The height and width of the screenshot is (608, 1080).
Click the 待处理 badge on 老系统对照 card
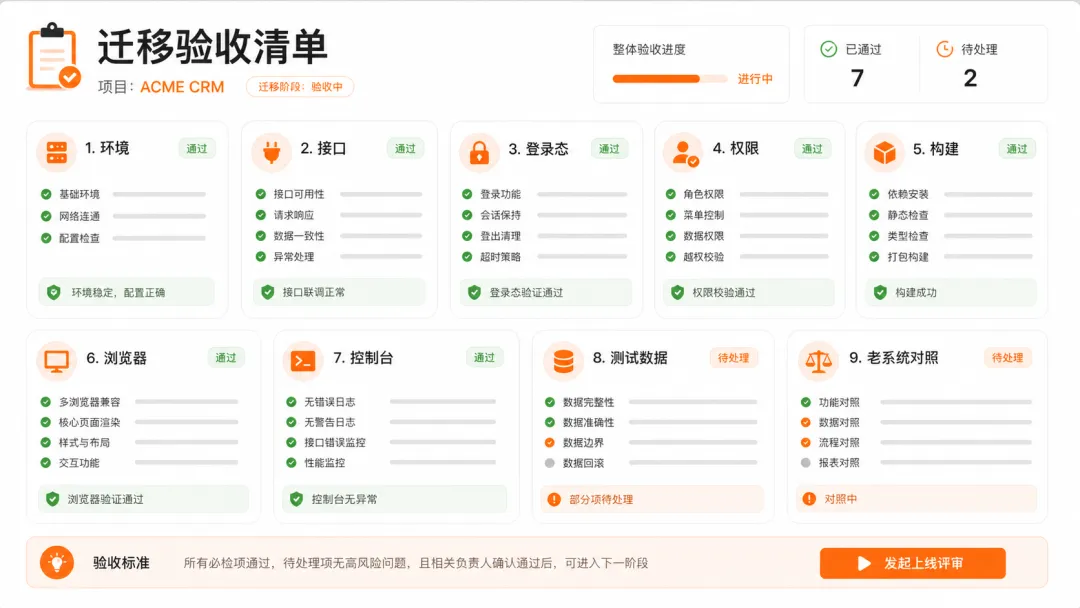click(1008, 358)
